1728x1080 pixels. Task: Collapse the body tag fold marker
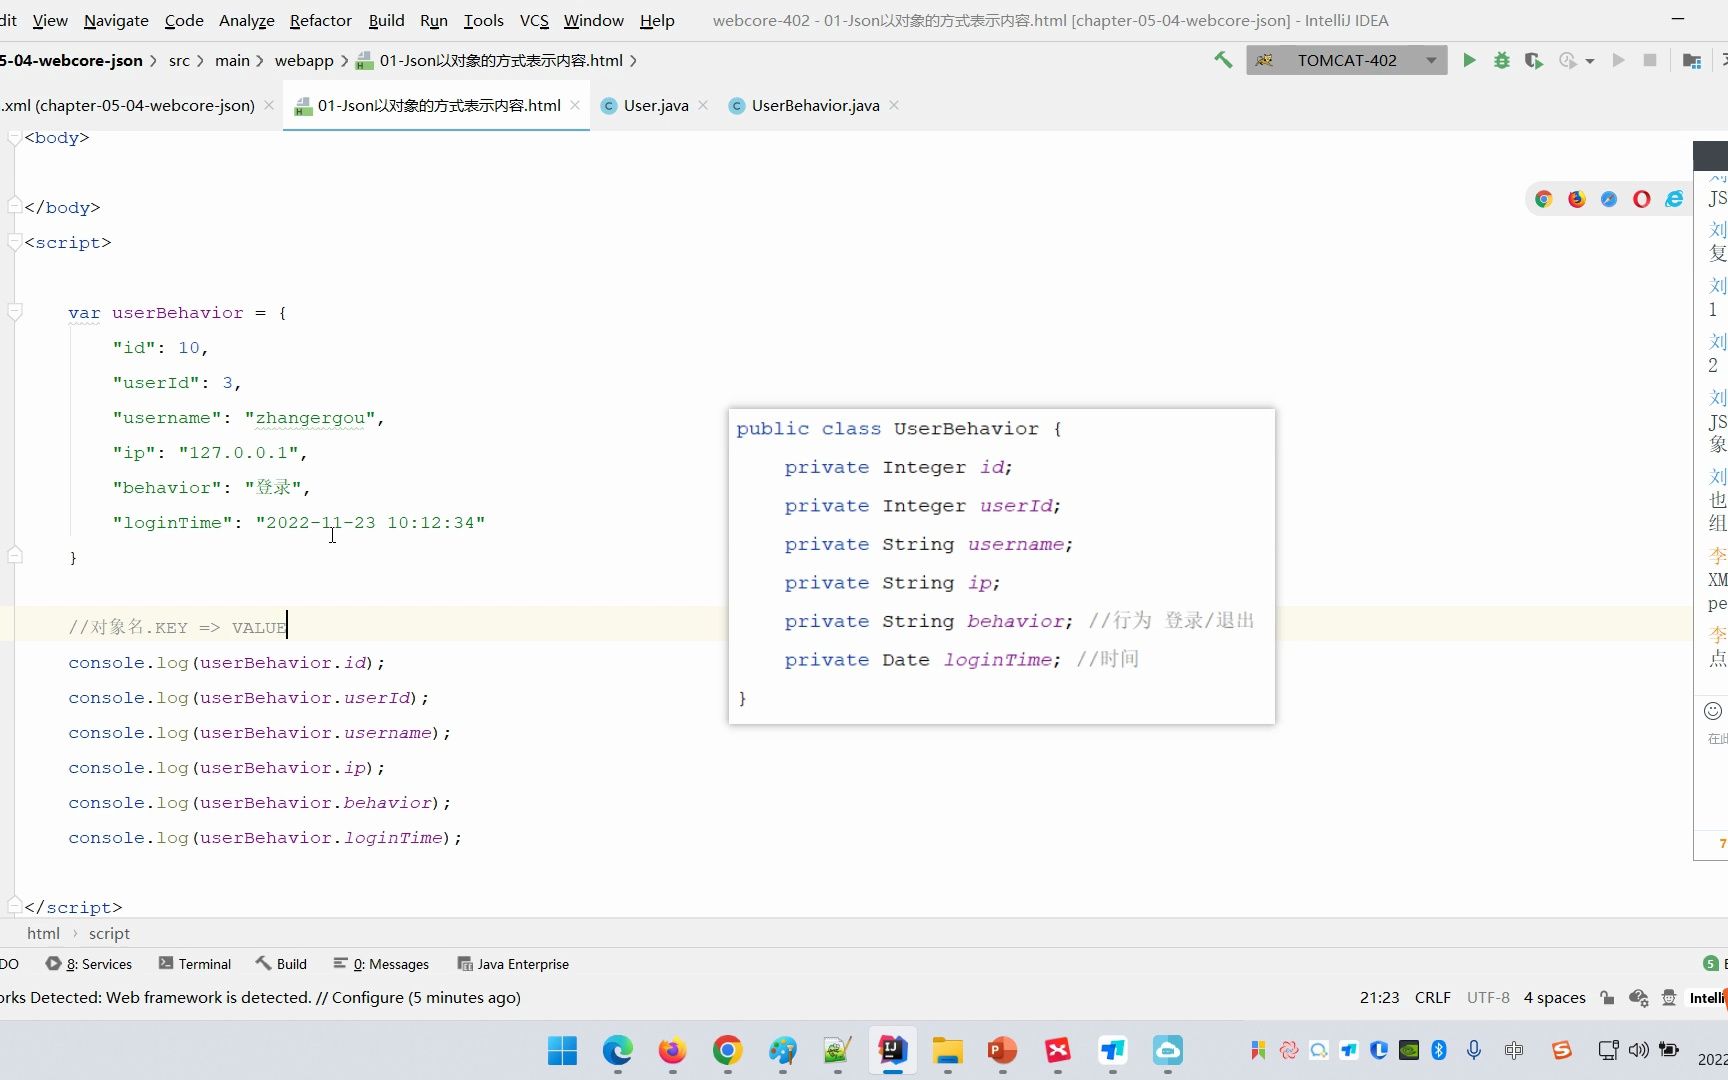15,138
